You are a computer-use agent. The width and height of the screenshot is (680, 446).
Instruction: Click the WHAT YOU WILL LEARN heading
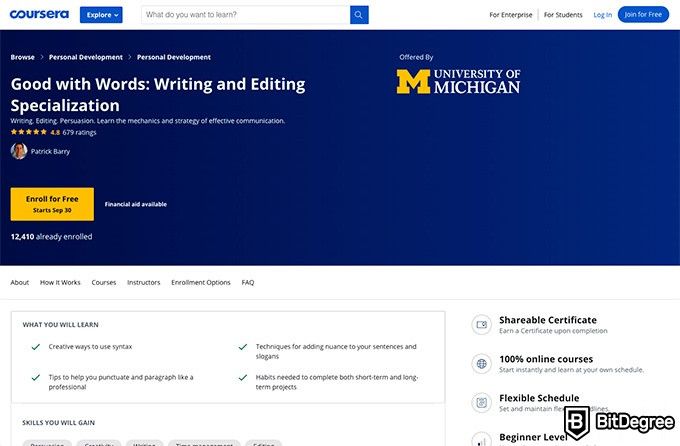point(60,325)
